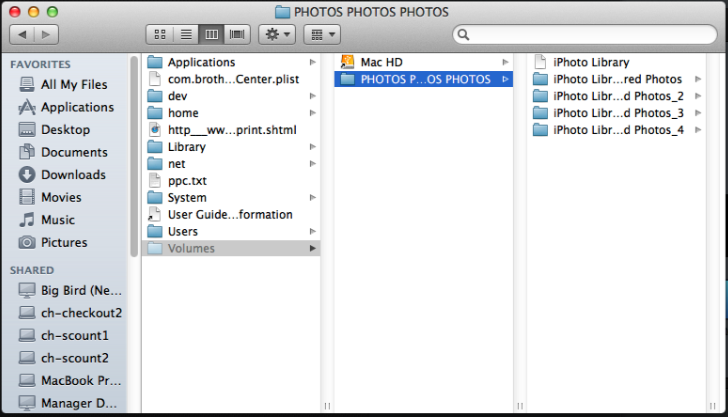Viewport: 728px width, 417px height.
Task: Expand arrow next to Volumes folder
Action: pyautogui.click(x=312, y=248)
